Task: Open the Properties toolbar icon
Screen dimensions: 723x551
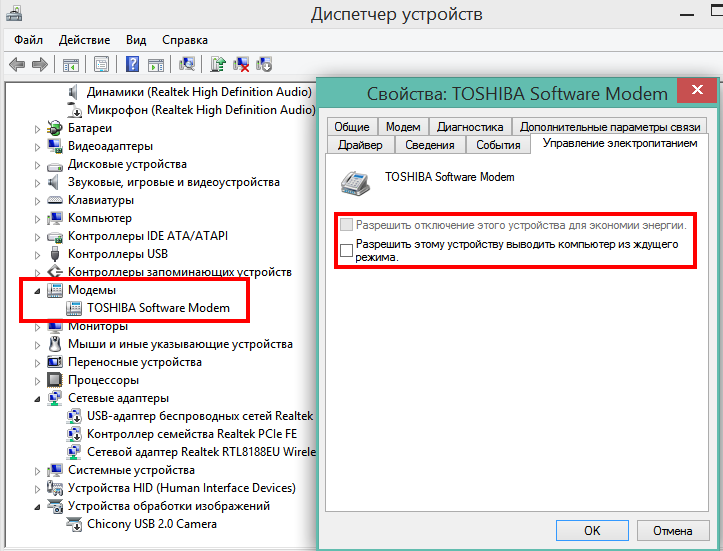Action: (x=101, y=64)
